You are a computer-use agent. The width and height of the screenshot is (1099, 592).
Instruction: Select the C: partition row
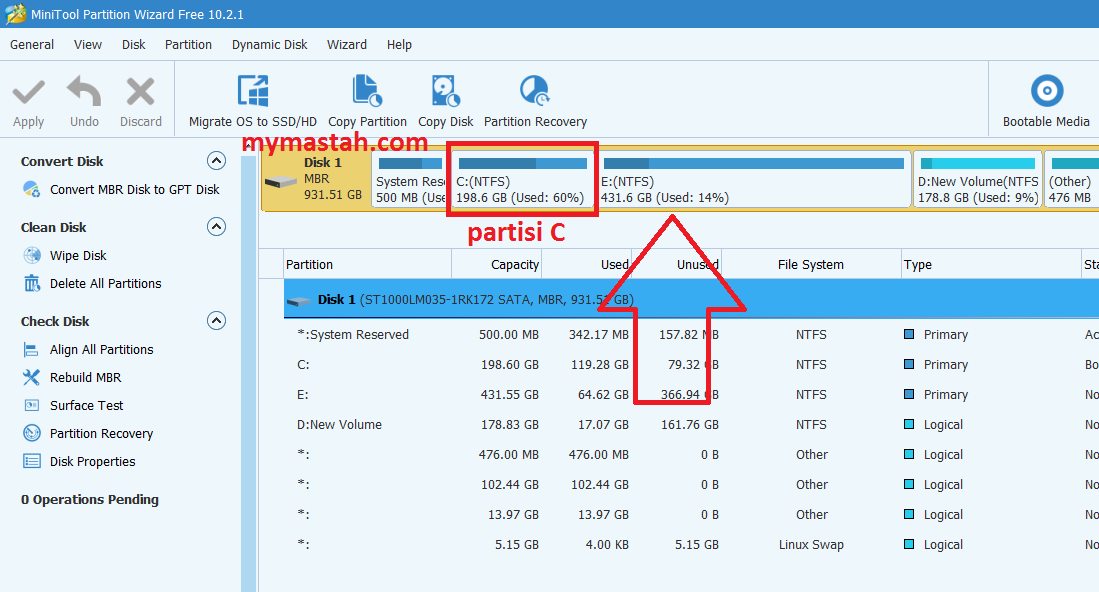(x=691, y=364)
